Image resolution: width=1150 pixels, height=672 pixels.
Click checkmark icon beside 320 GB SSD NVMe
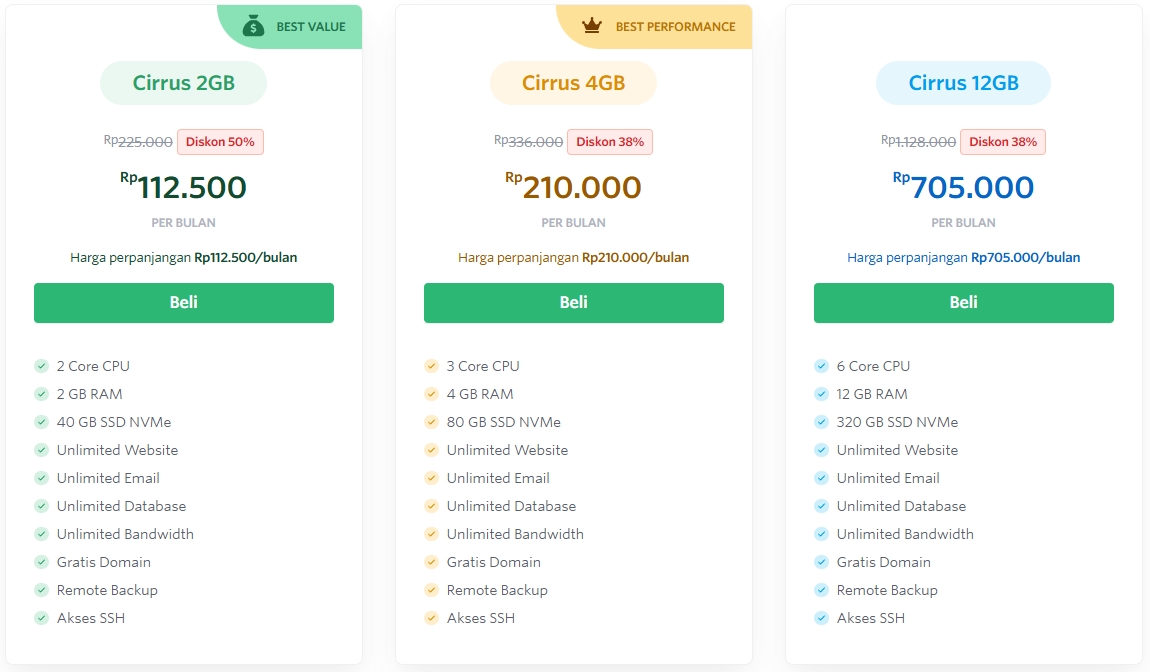[x=821, y=422]
